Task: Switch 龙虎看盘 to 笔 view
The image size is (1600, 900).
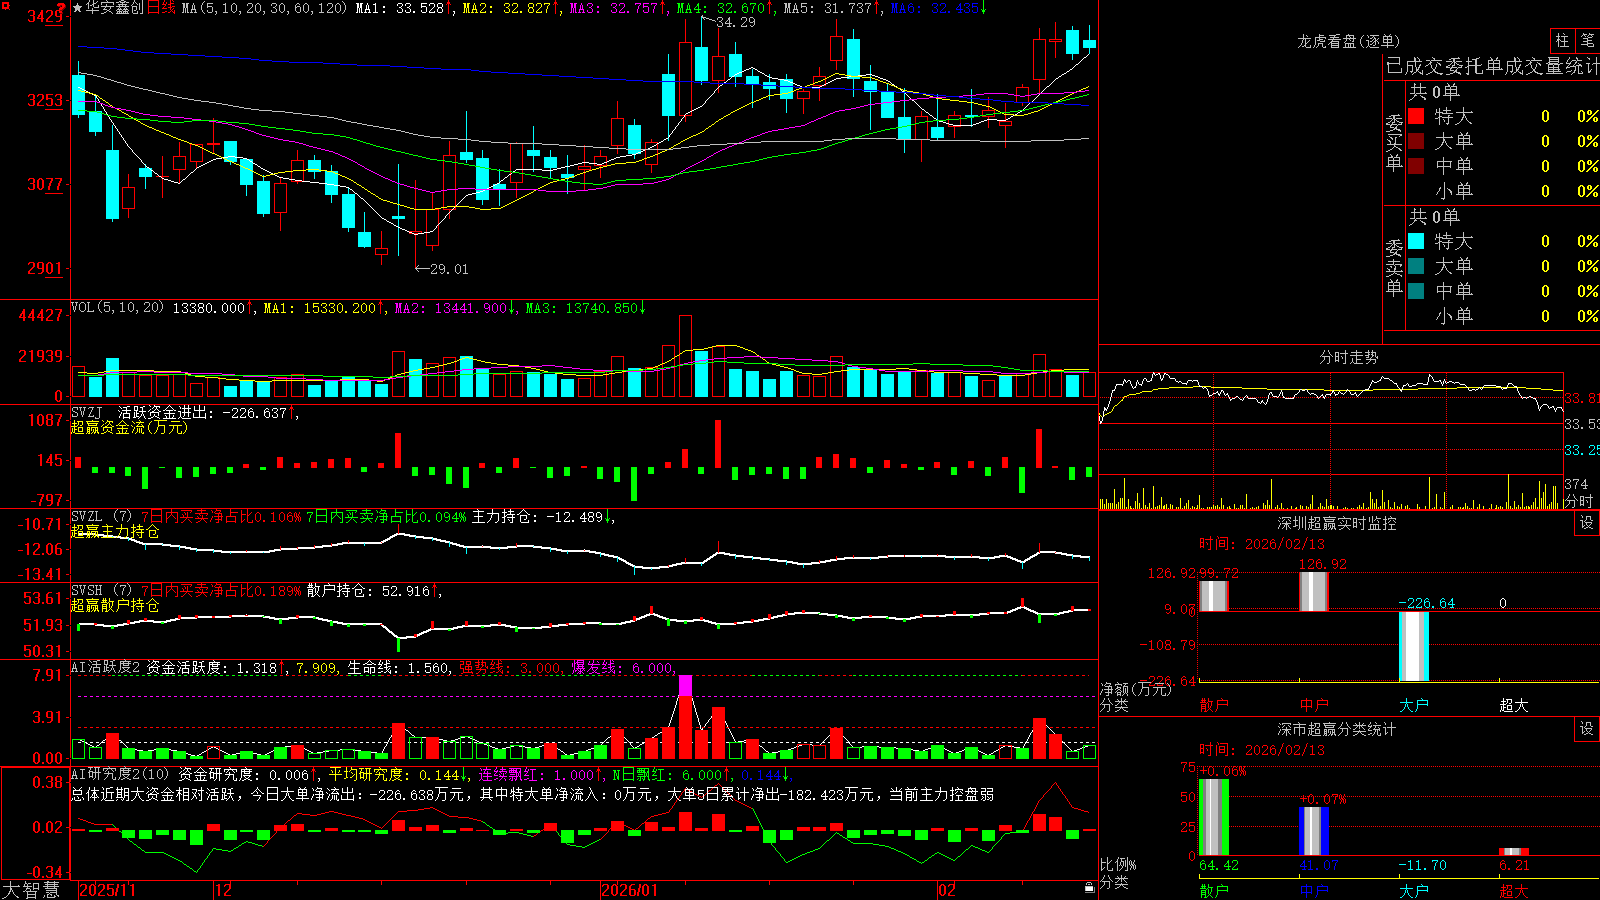Action: coord(1587,40)
